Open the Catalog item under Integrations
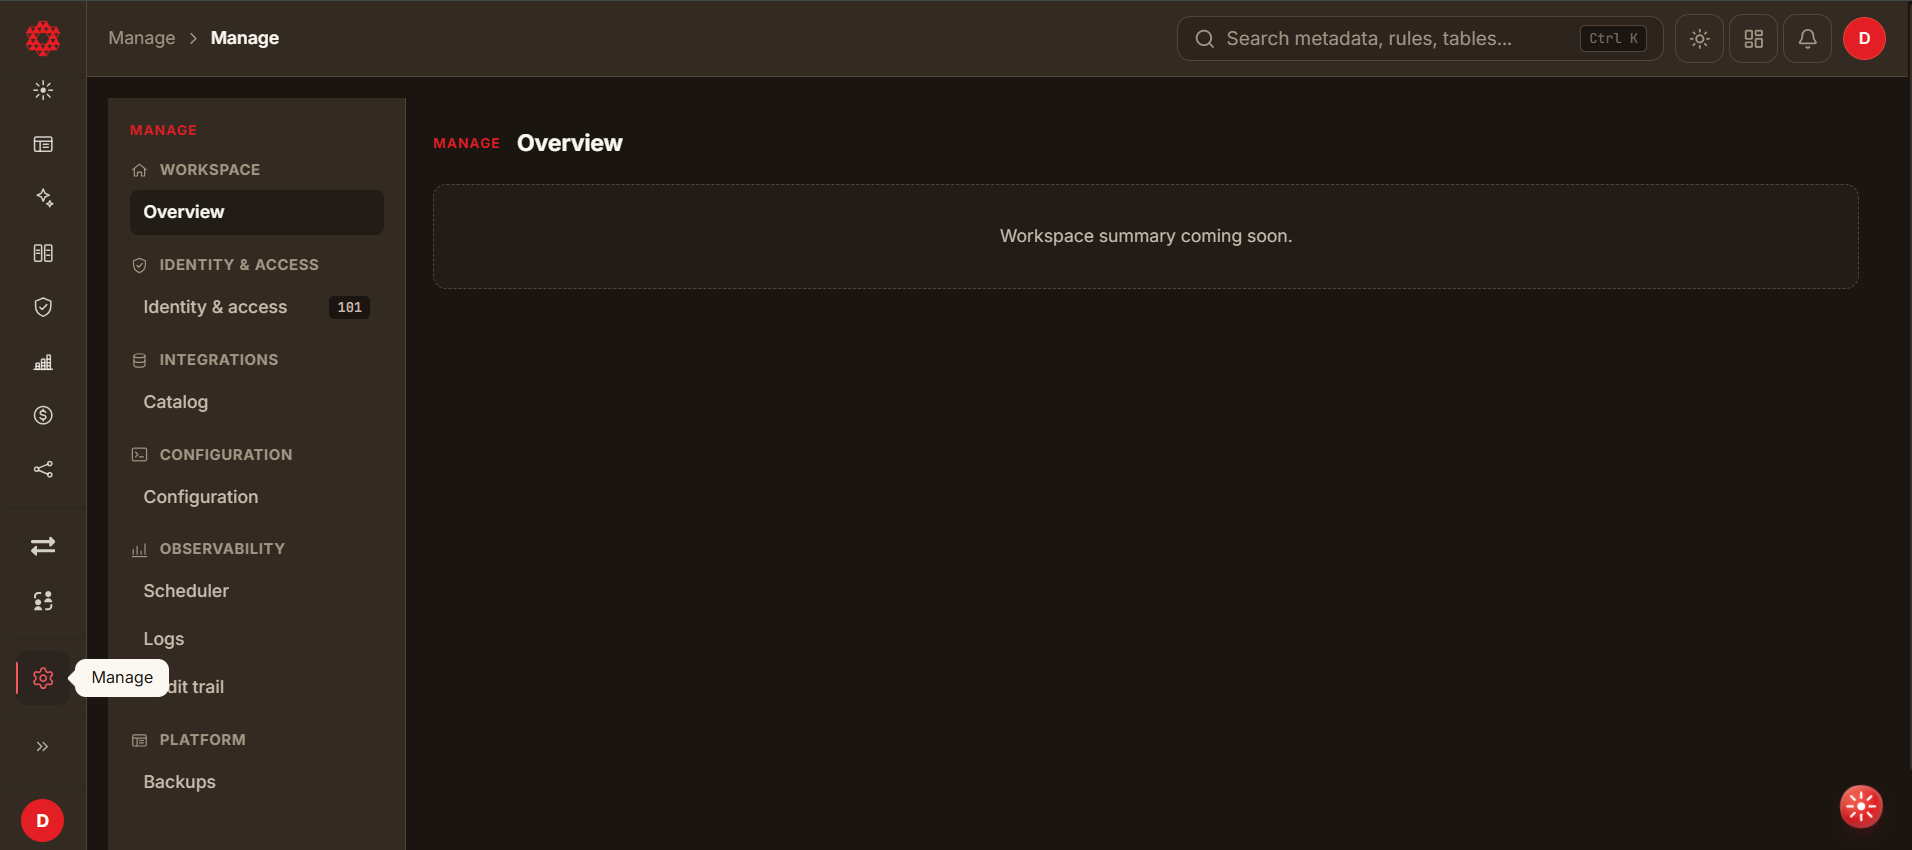The width and height of the screenshot is (1912, 850). pyautogui.click(x=257, y=402)
